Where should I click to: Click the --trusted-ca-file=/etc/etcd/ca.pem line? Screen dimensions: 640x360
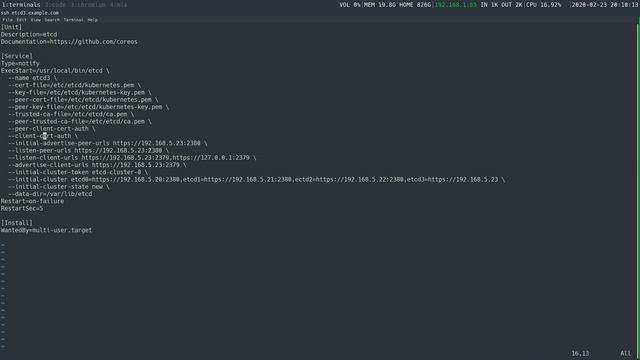click(x=71, y=114)
